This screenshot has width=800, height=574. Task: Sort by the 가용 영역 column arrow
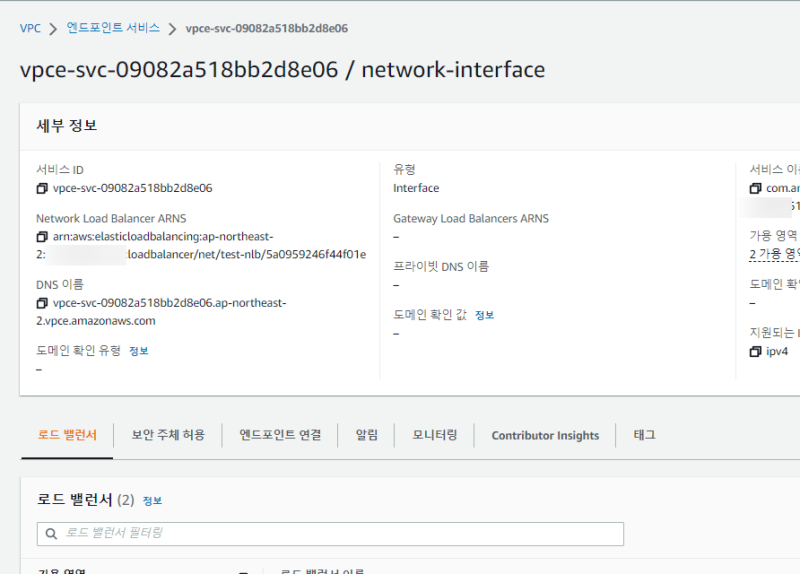(x=242, y=571)
